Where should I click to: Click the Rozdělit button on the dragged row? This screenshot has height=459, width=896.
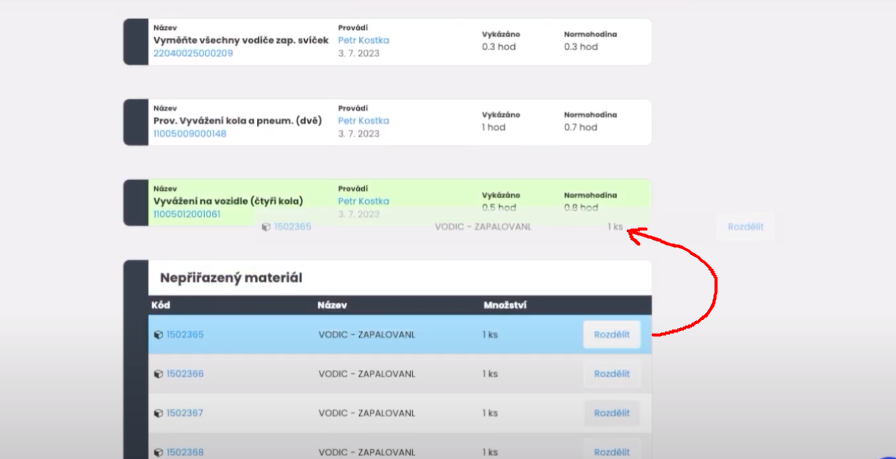pyautogui.click(x=745, y=227)
